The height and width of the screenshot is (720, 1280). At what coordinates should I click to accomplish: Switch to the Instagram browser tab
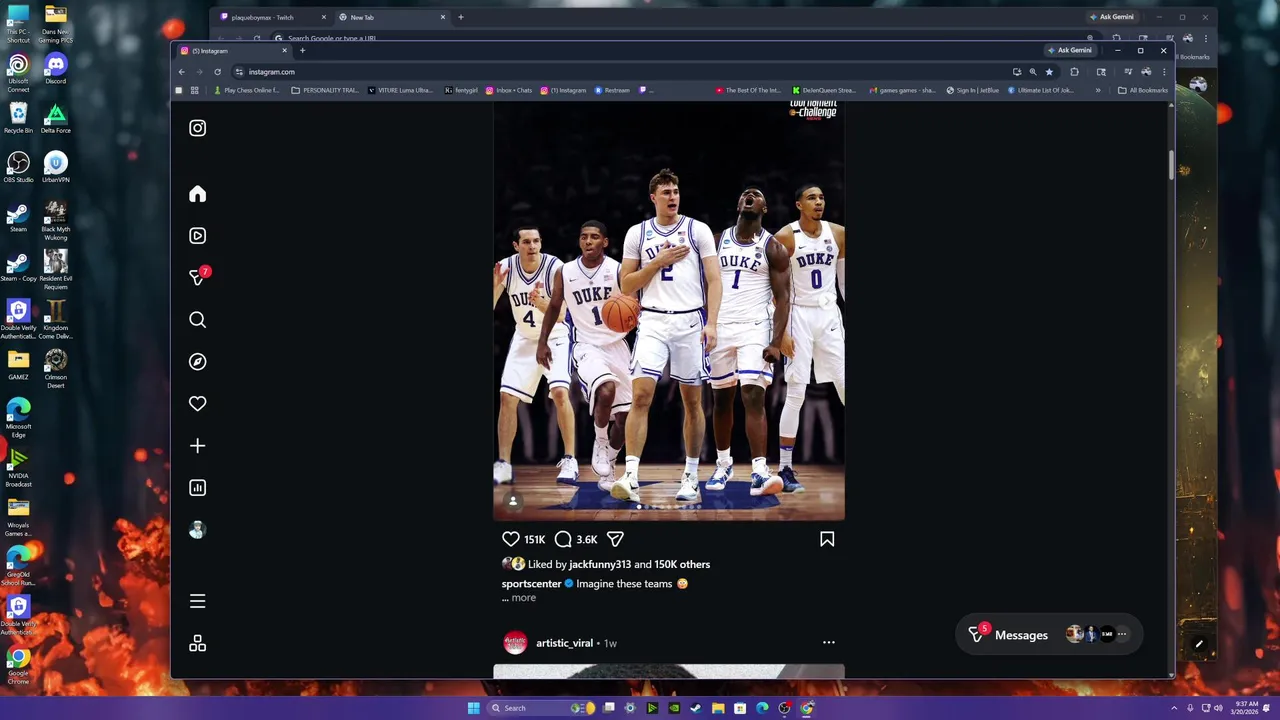click(x=233, y=50)
